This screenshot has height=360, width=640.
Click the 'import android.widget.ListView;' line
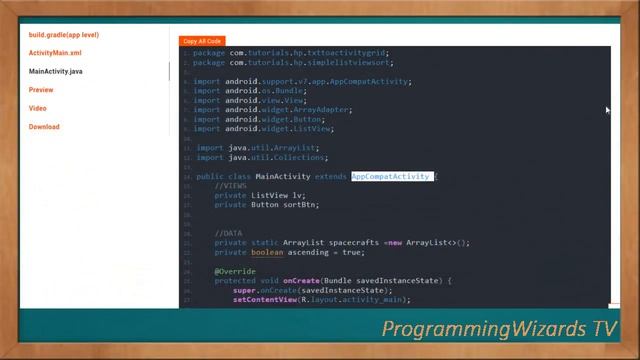click(264, 129)
